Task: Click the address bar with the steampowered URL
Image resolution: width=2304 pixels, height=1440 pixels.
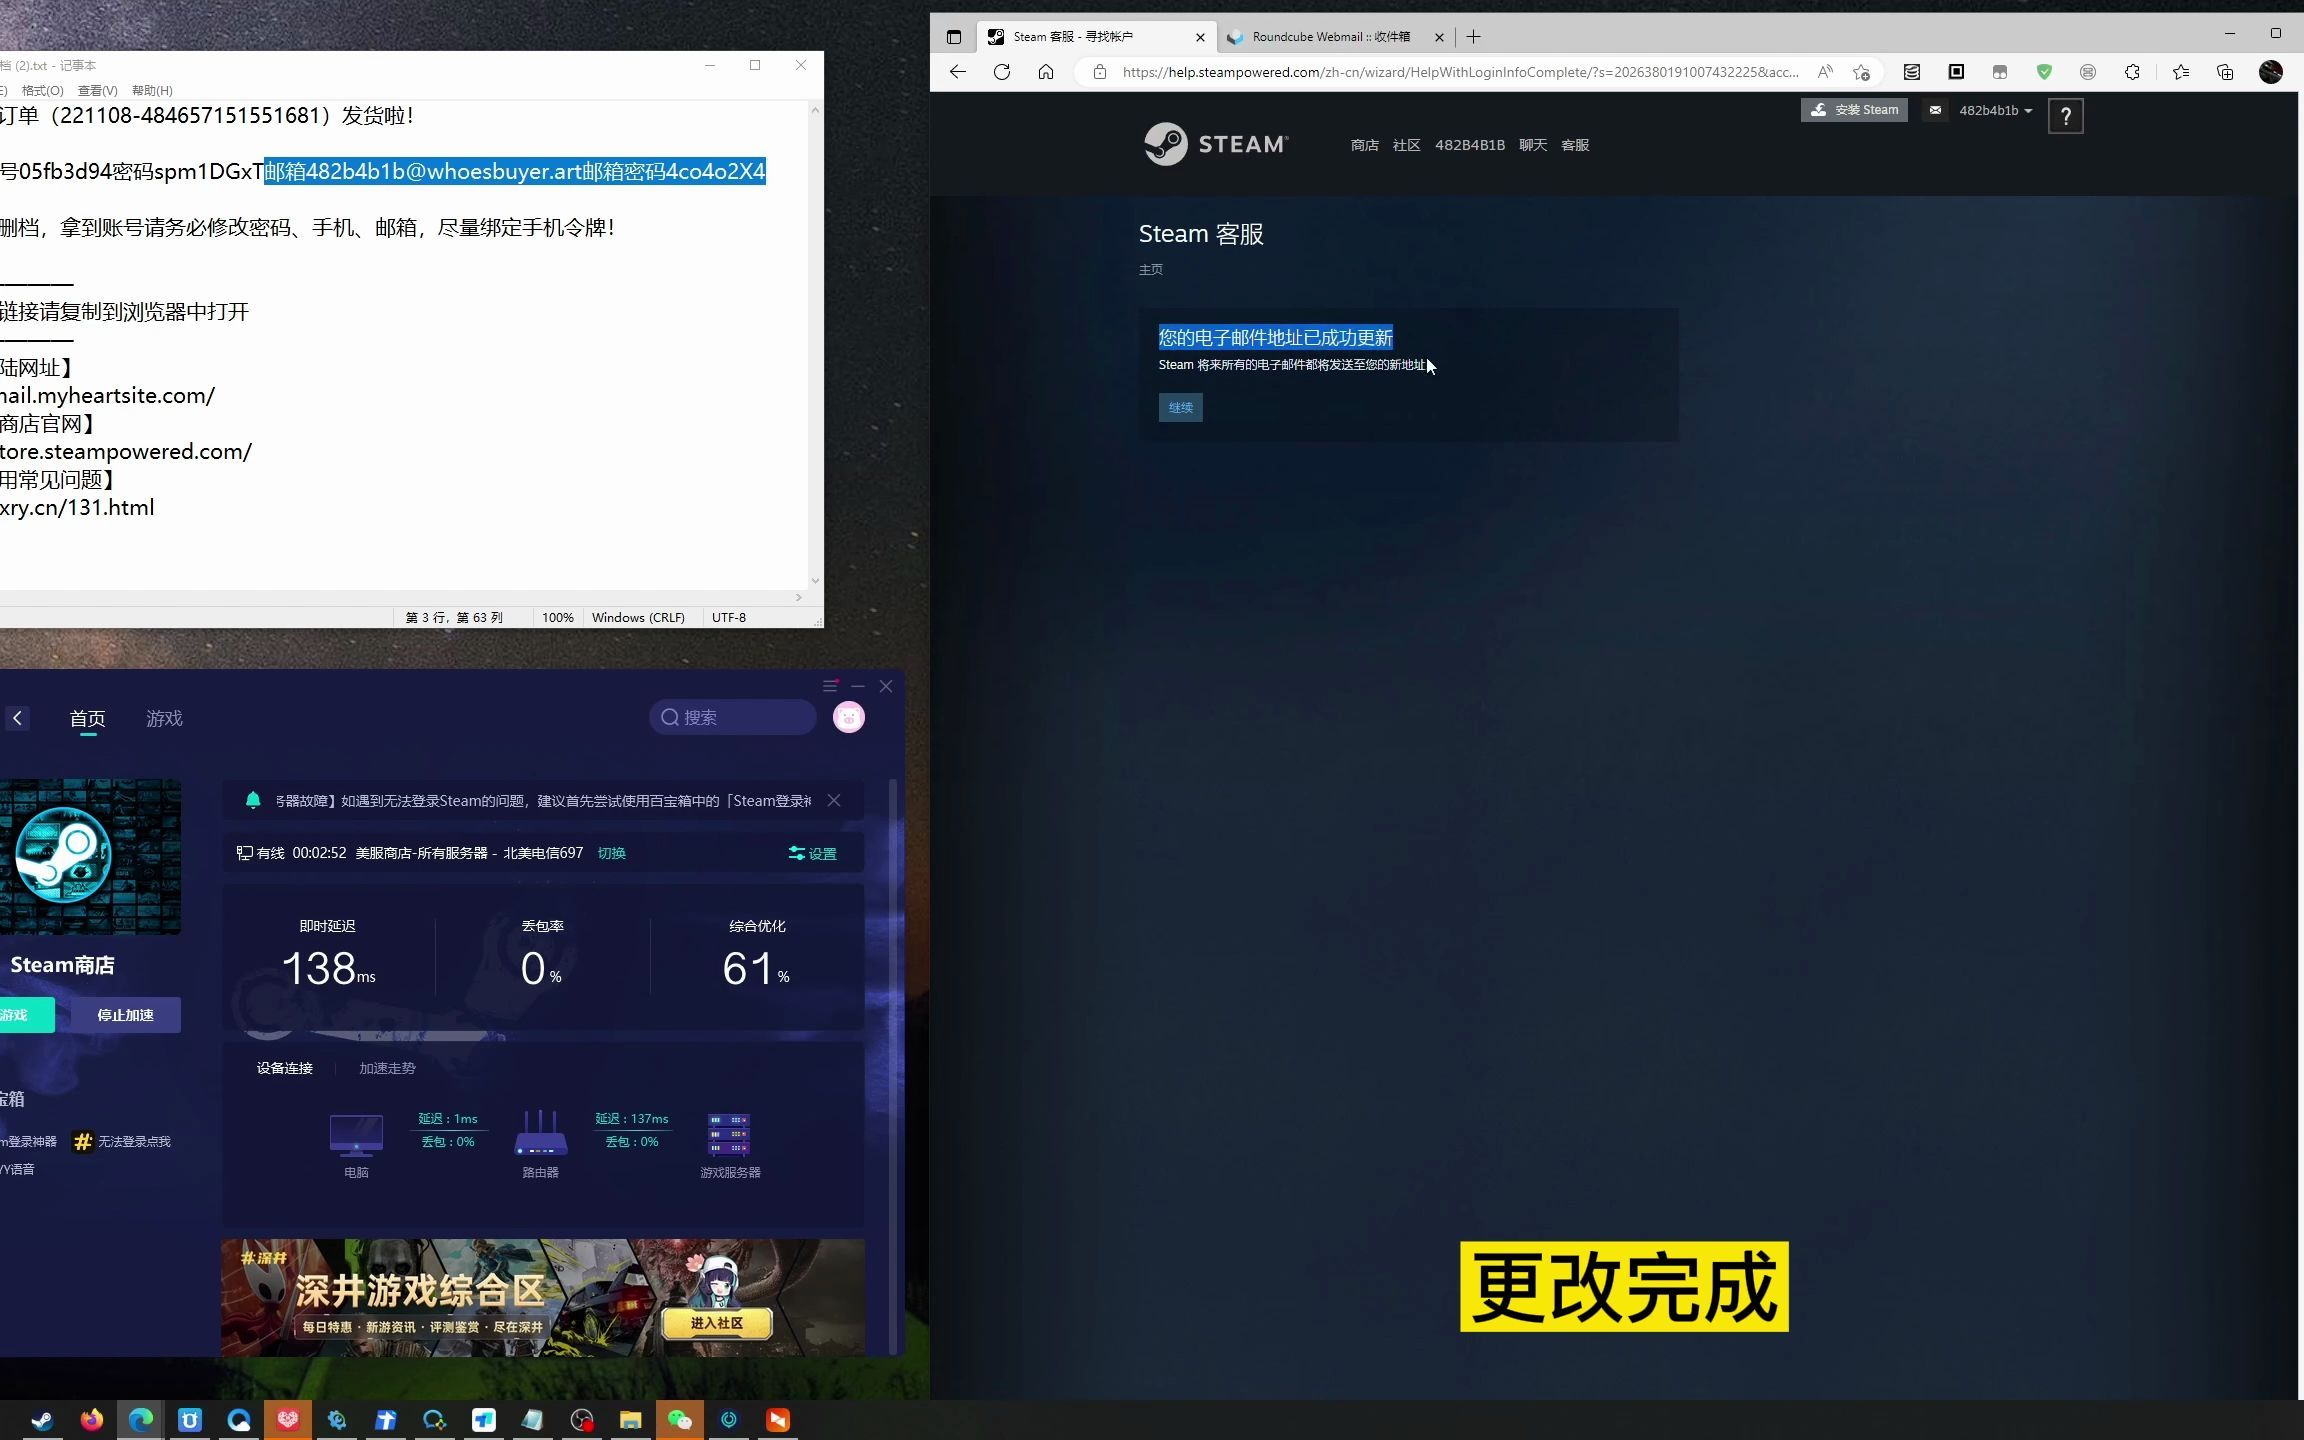Action: 1460,72
